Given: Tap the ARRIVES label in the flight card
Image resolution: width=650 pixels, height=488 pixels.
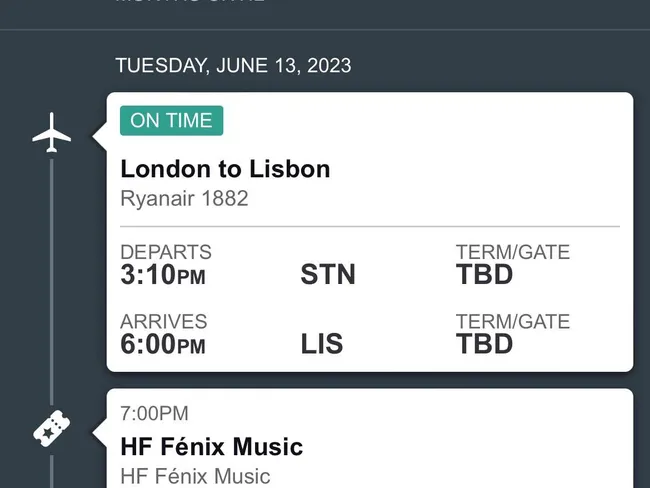Looking at the screenshot, I should click(x=164, y=322).
